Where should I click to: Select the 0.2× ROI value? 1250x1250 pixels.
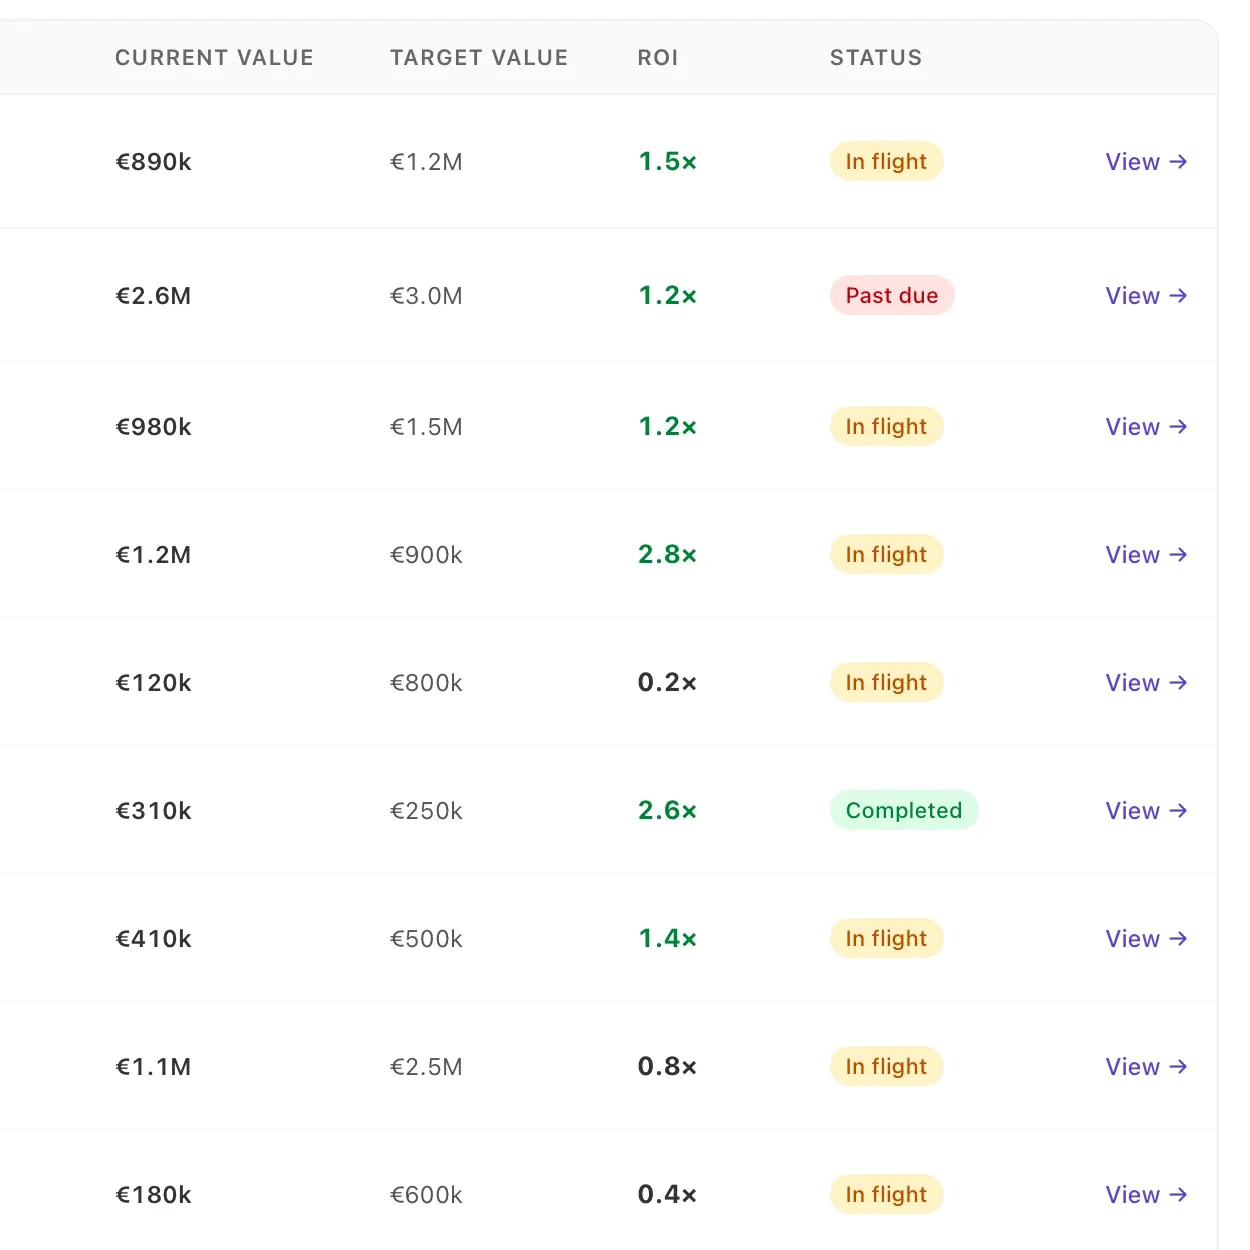(x=667, y=683)
